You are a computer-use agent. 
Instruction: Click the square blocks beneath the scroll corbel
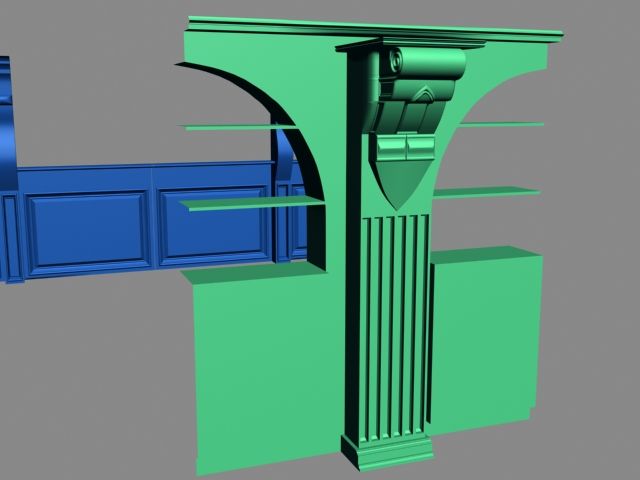406,148
